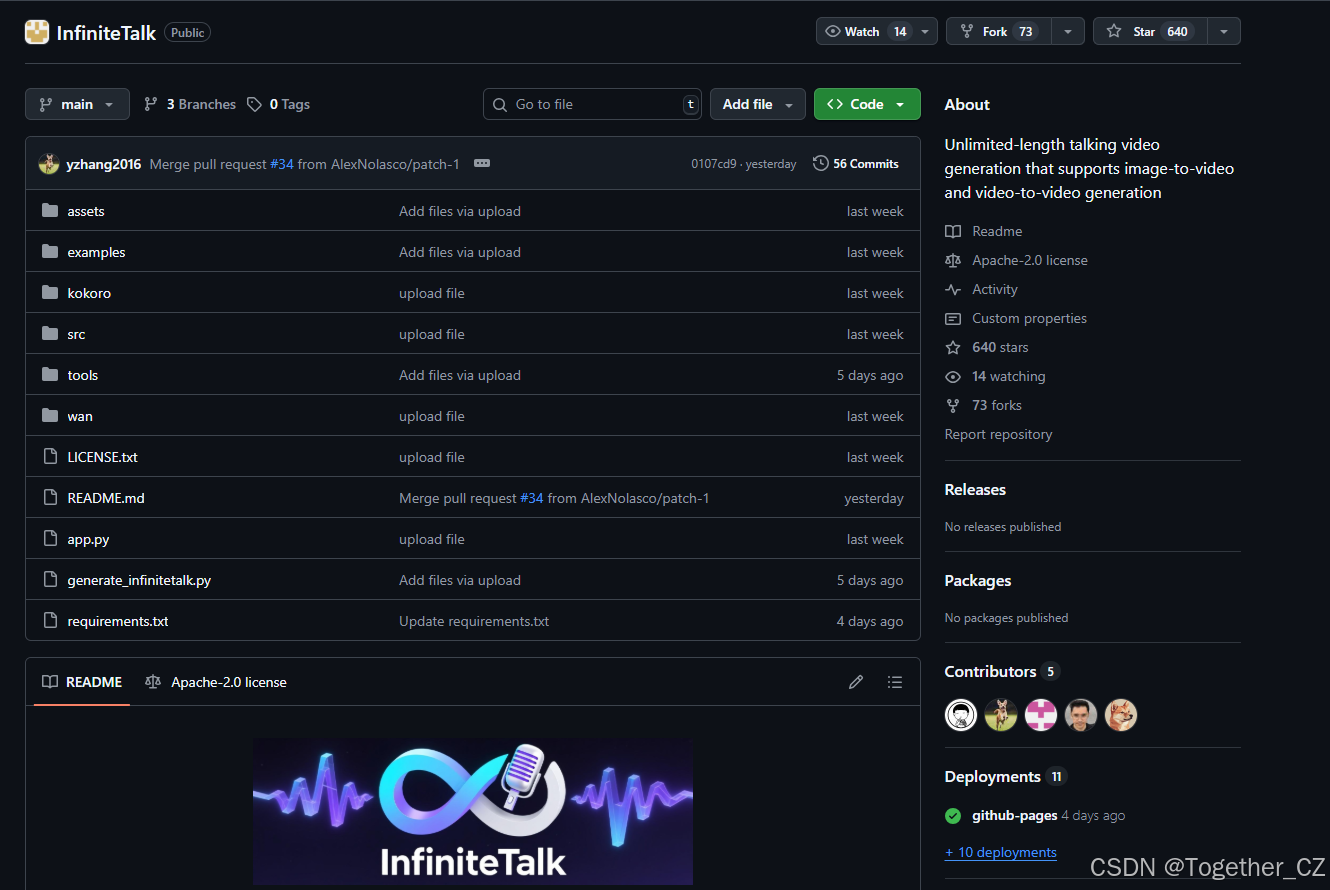This screenshot has width=1330, height=890.
Task: Click the examples folder icon
Action: tap(50, 252)
